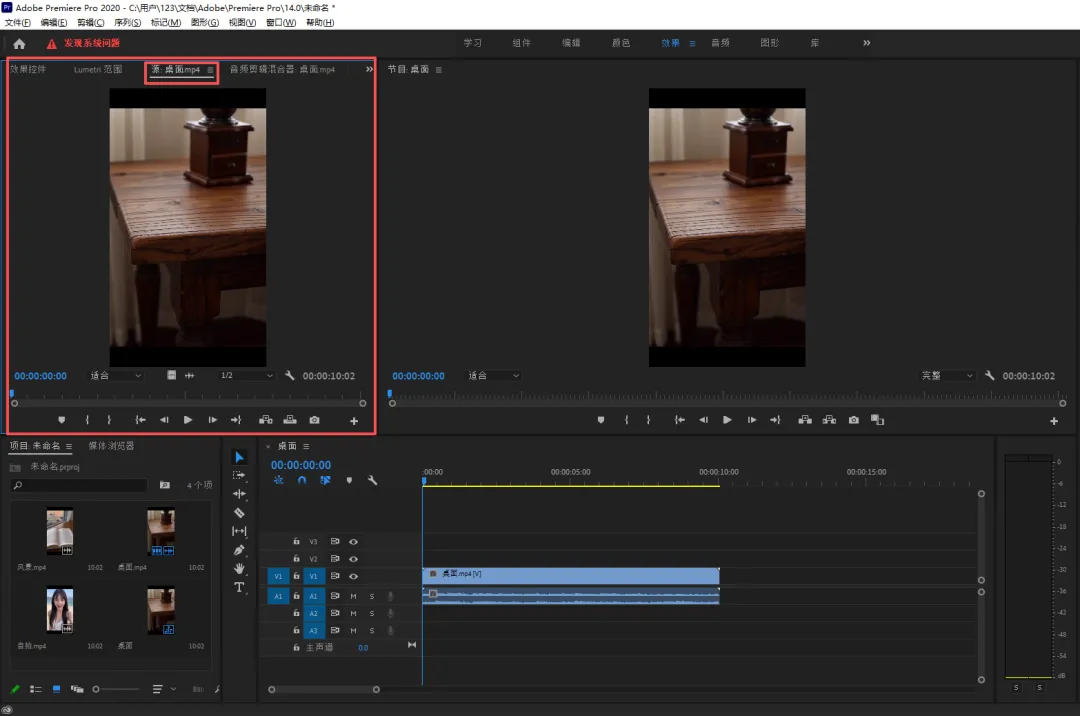Select the Hand tool
This screenshot has height=716, width=1080.
pyautogui.click(x=239, y=569)
